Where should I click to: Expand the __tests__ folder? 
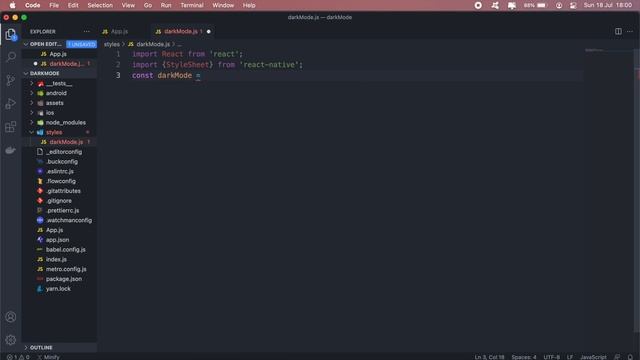tap(59, 83)
